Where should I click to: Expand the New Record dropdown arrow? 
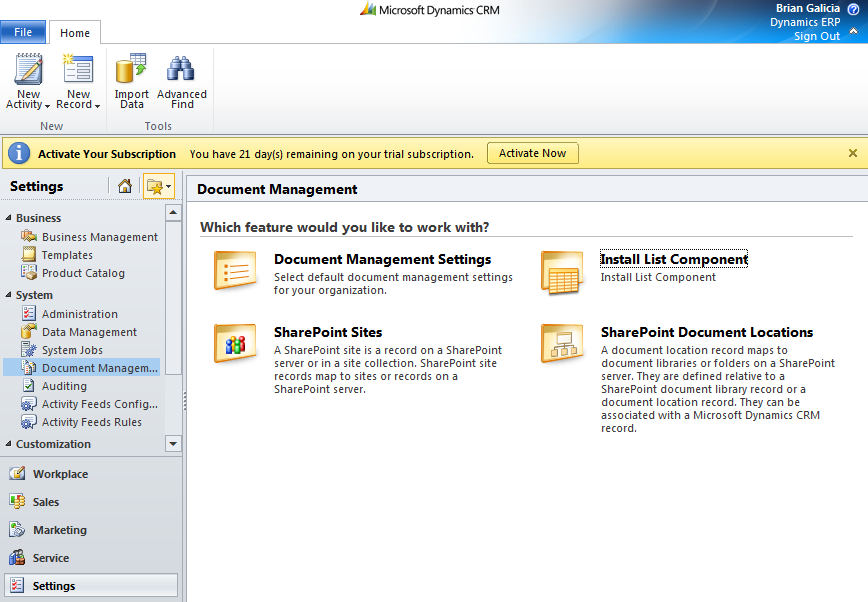[97, 106]
